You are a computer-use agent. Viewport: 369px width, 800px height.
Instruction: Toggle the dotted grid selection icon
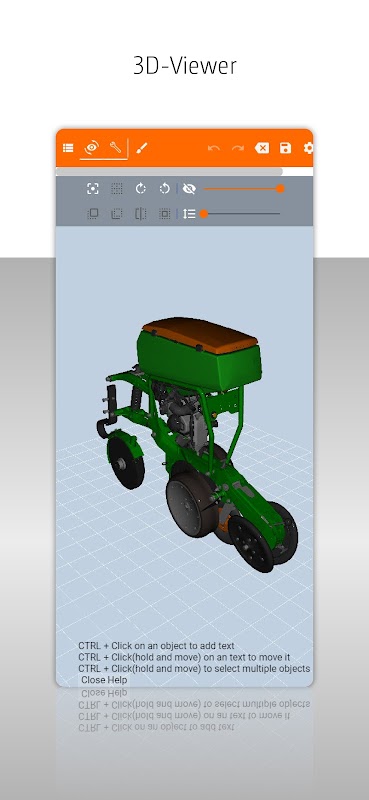point(117,189)
